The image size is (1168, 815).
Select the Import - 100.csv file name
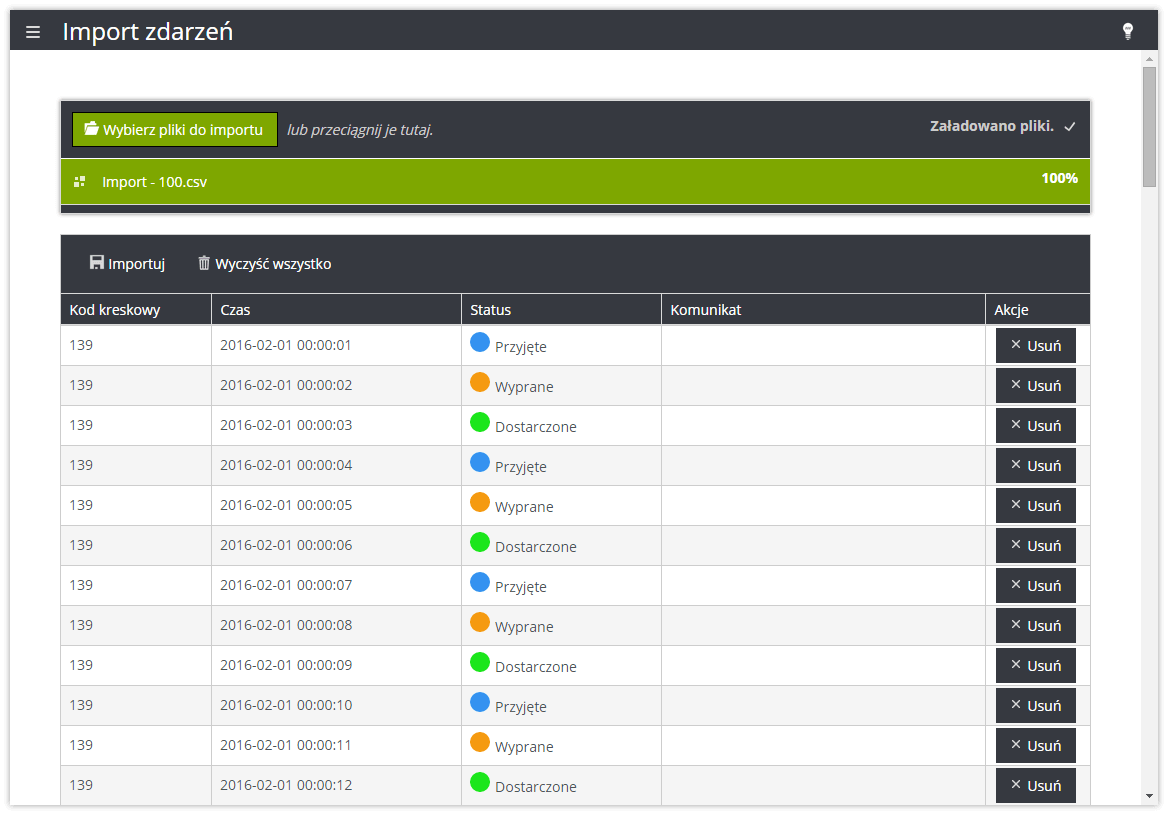(154, 182)
